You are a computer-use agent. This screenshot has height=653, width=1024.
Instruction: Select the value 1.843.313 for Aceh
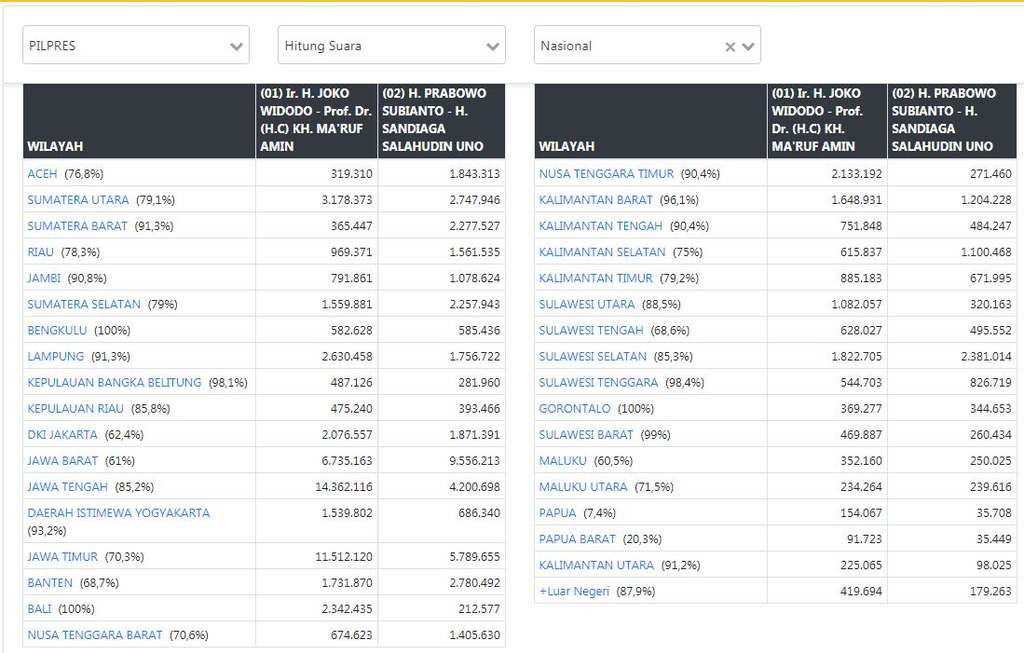[475, 174]
